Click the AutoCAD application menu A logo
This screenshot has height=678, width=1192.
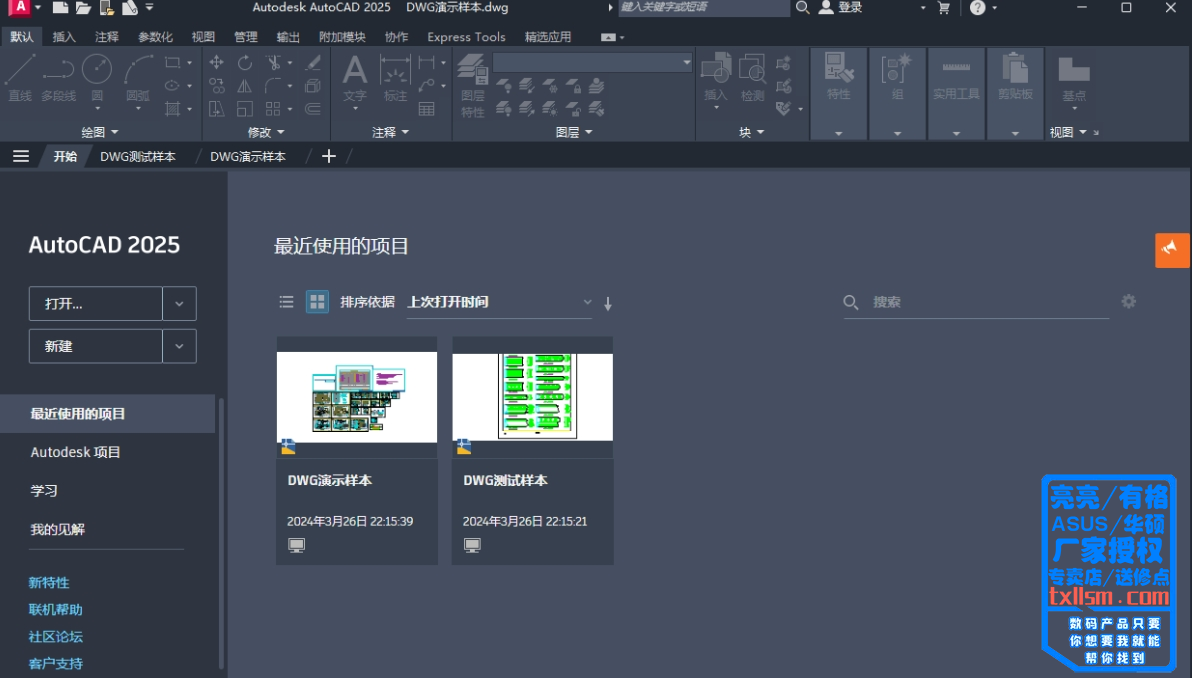(20, 8)
